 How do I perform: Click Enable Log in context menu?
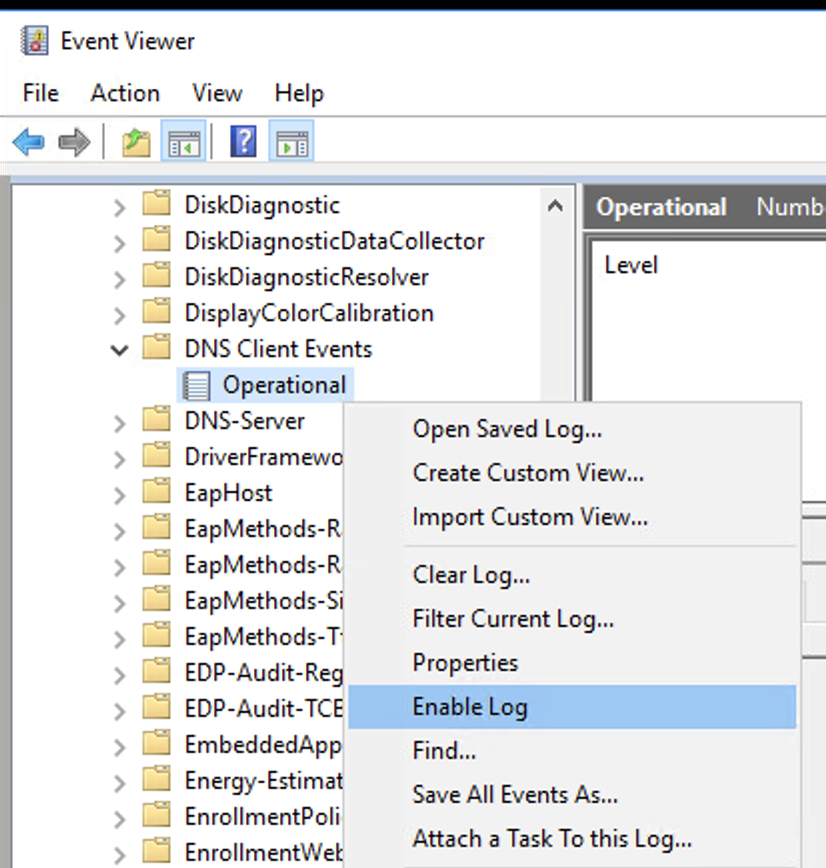pyautogui.click(x=572, y=707)
